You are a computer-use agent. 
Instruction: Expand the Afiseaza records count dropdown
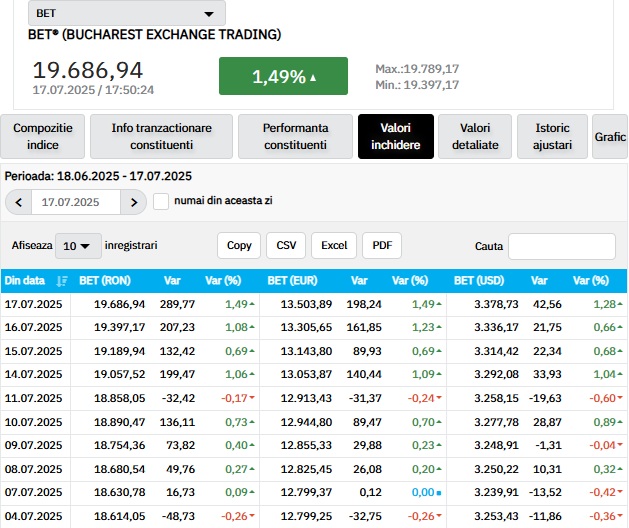click(77, 246)
